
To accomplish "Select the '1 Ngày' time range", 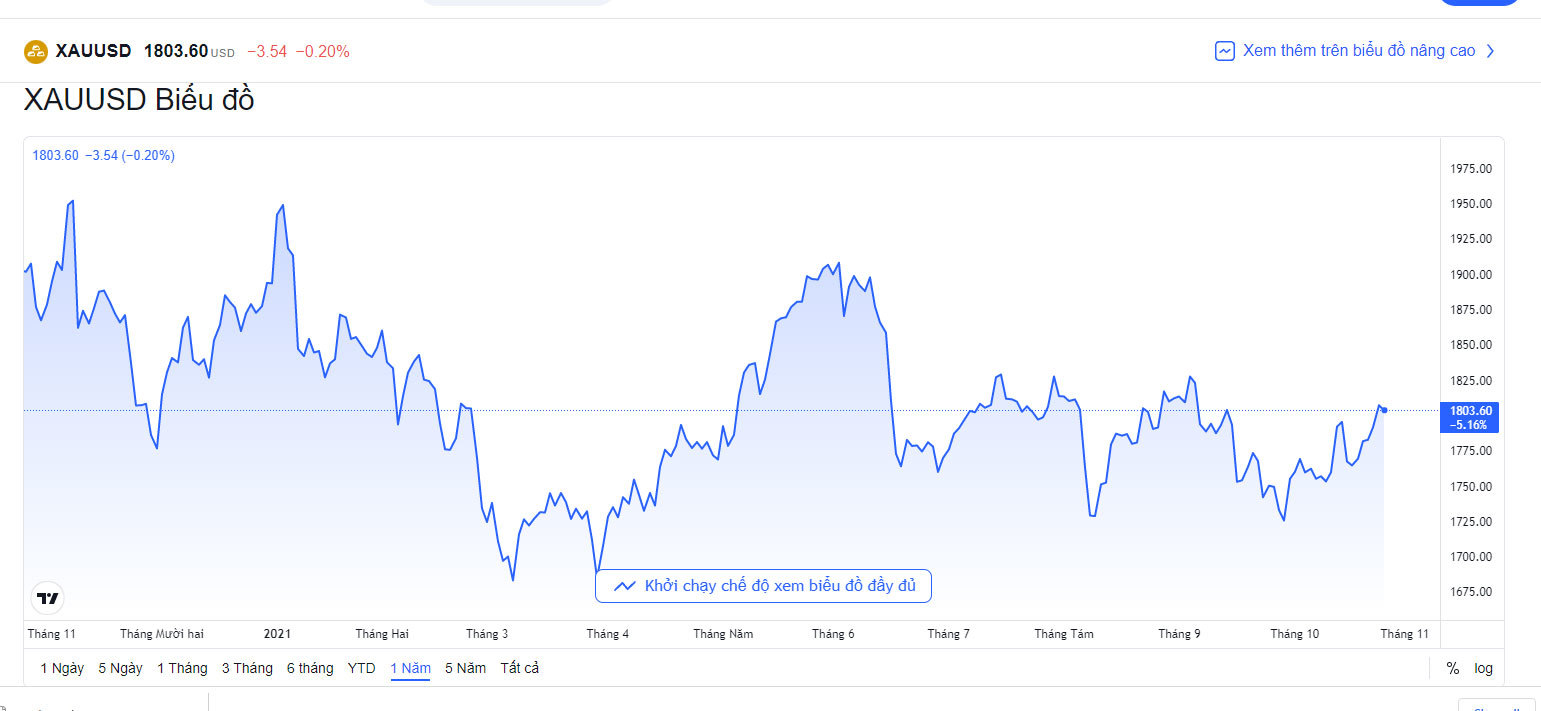I will [62, 668].
